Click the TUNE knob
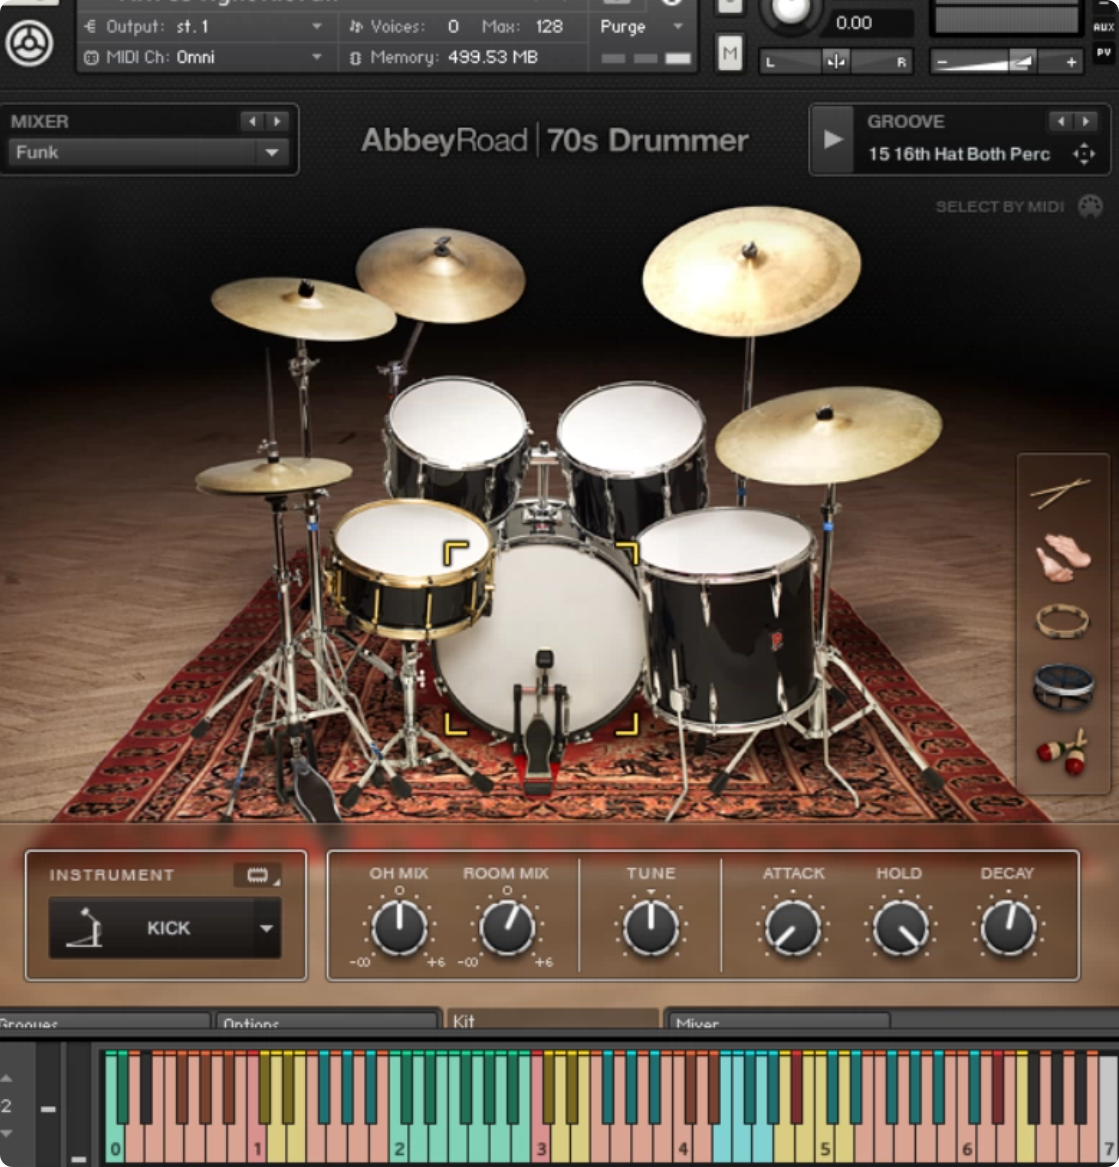The width and height of the screenshot is (1119, 1167). [x=650, y=927]
